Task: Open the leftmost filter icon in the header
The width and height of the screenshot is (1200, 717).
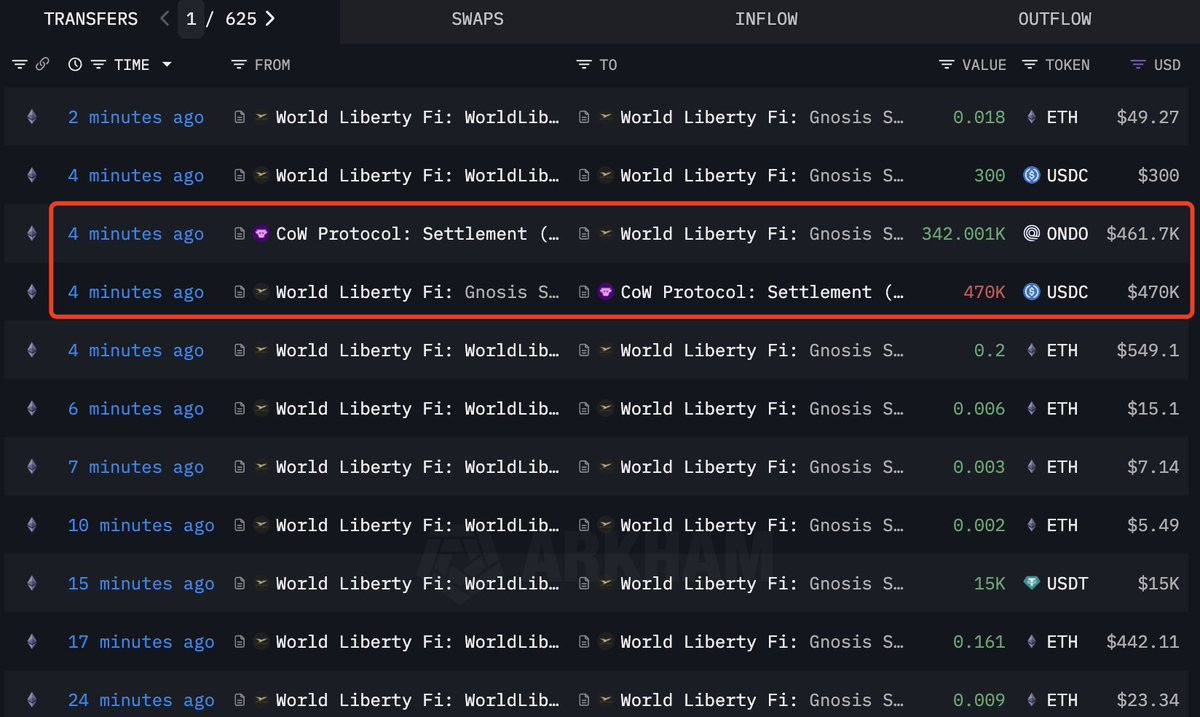Action: (19, 65)
